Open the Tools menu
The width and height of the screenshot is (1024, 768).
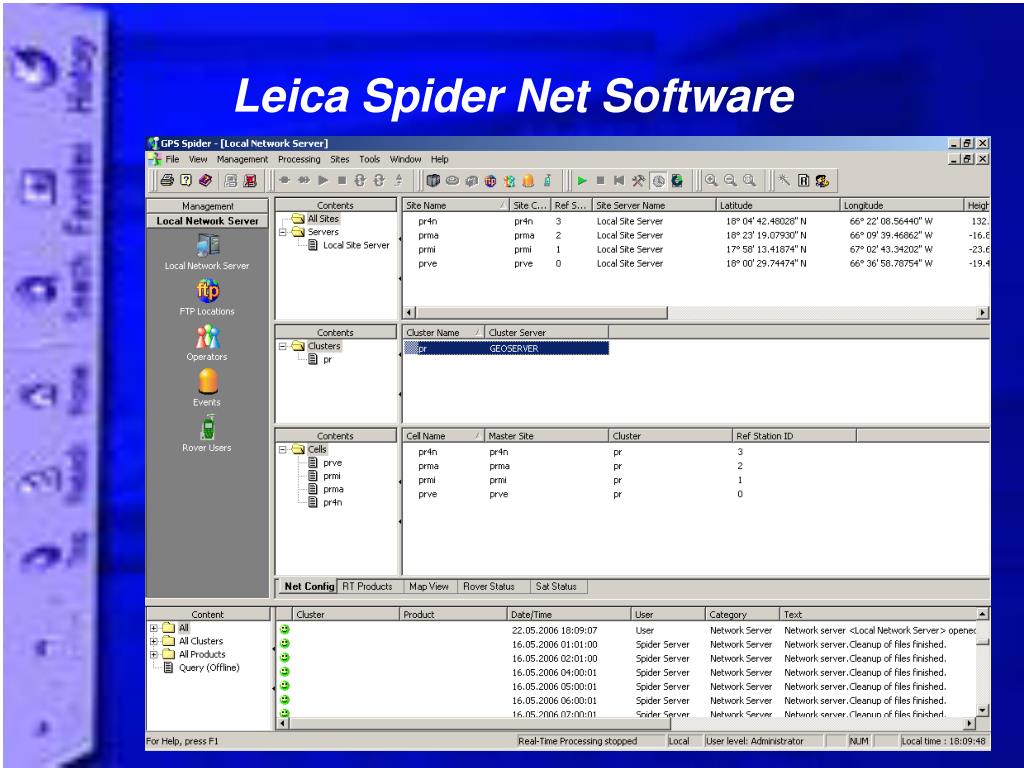(x=369, y=159)
